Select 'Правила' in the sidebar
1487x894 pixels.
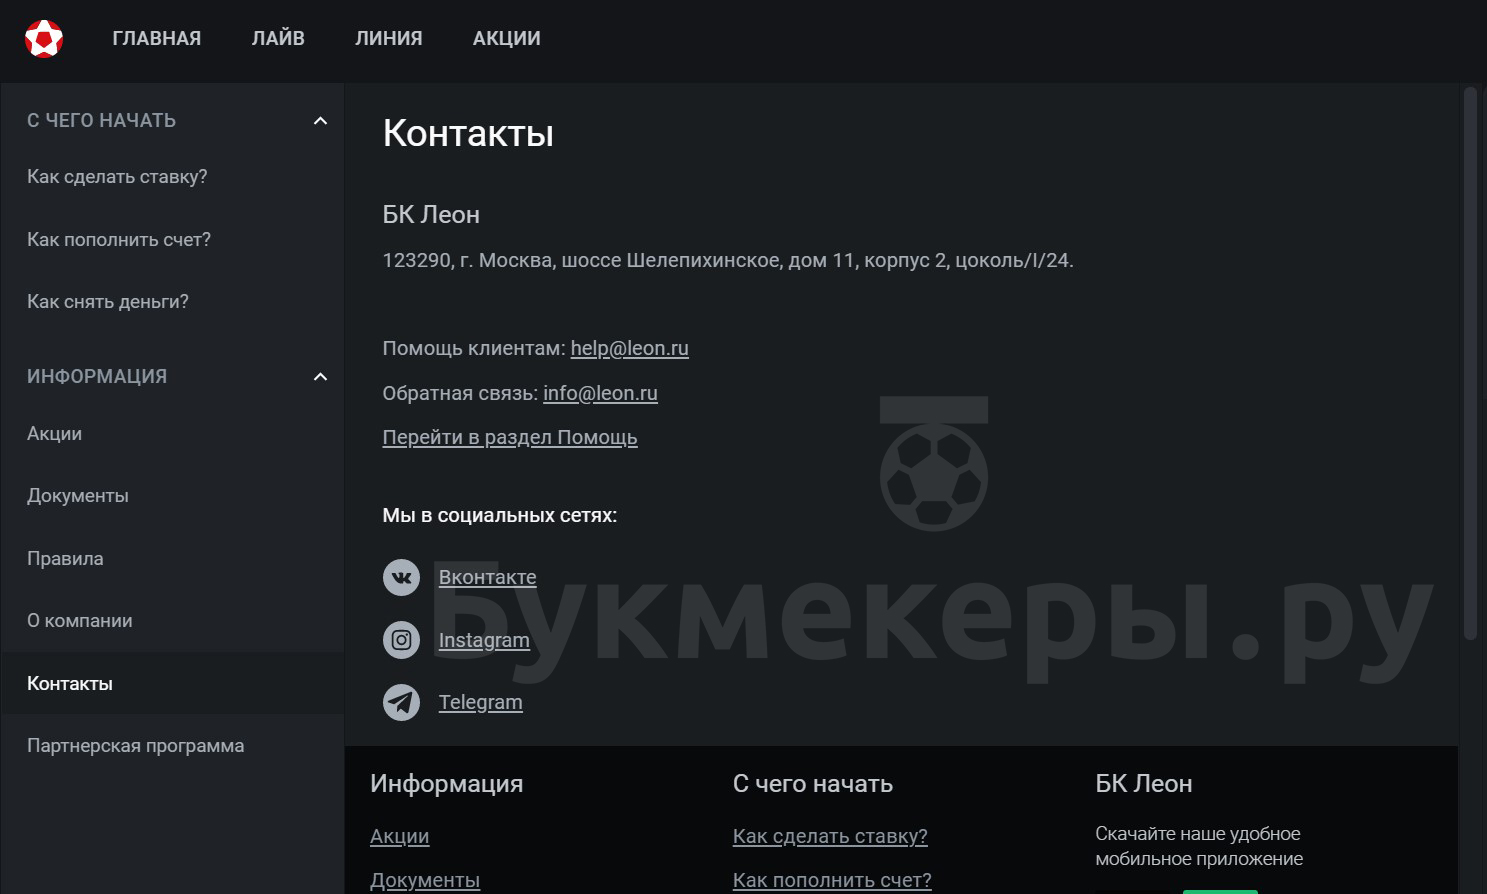[x=65, y=559]
